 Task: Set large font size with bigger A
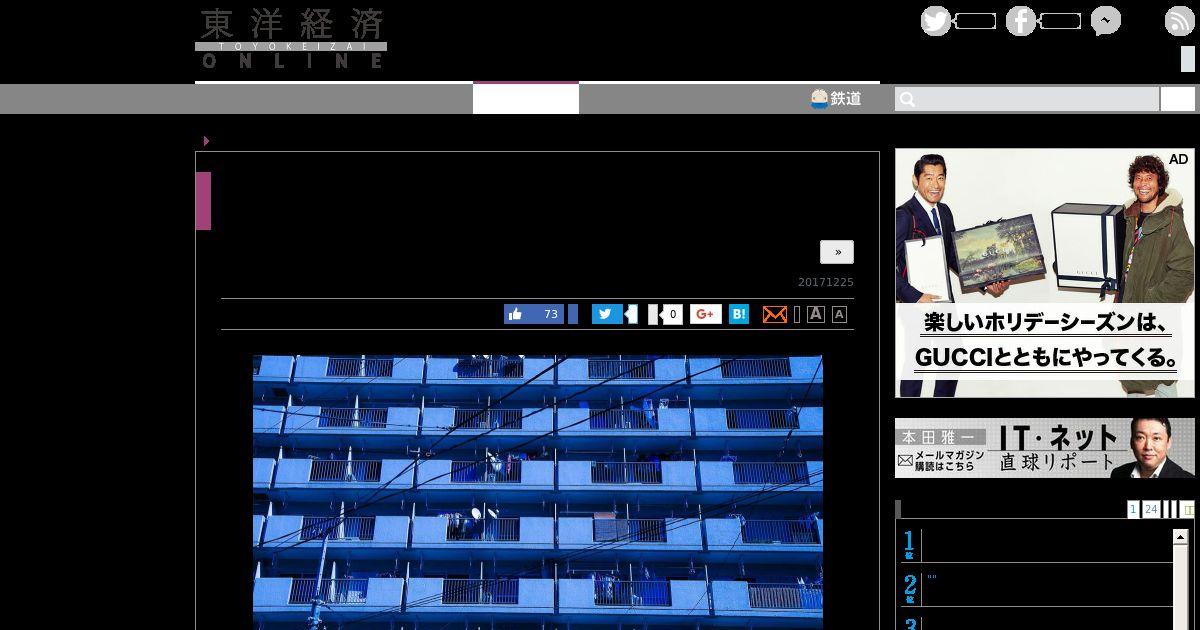[816, 314]
